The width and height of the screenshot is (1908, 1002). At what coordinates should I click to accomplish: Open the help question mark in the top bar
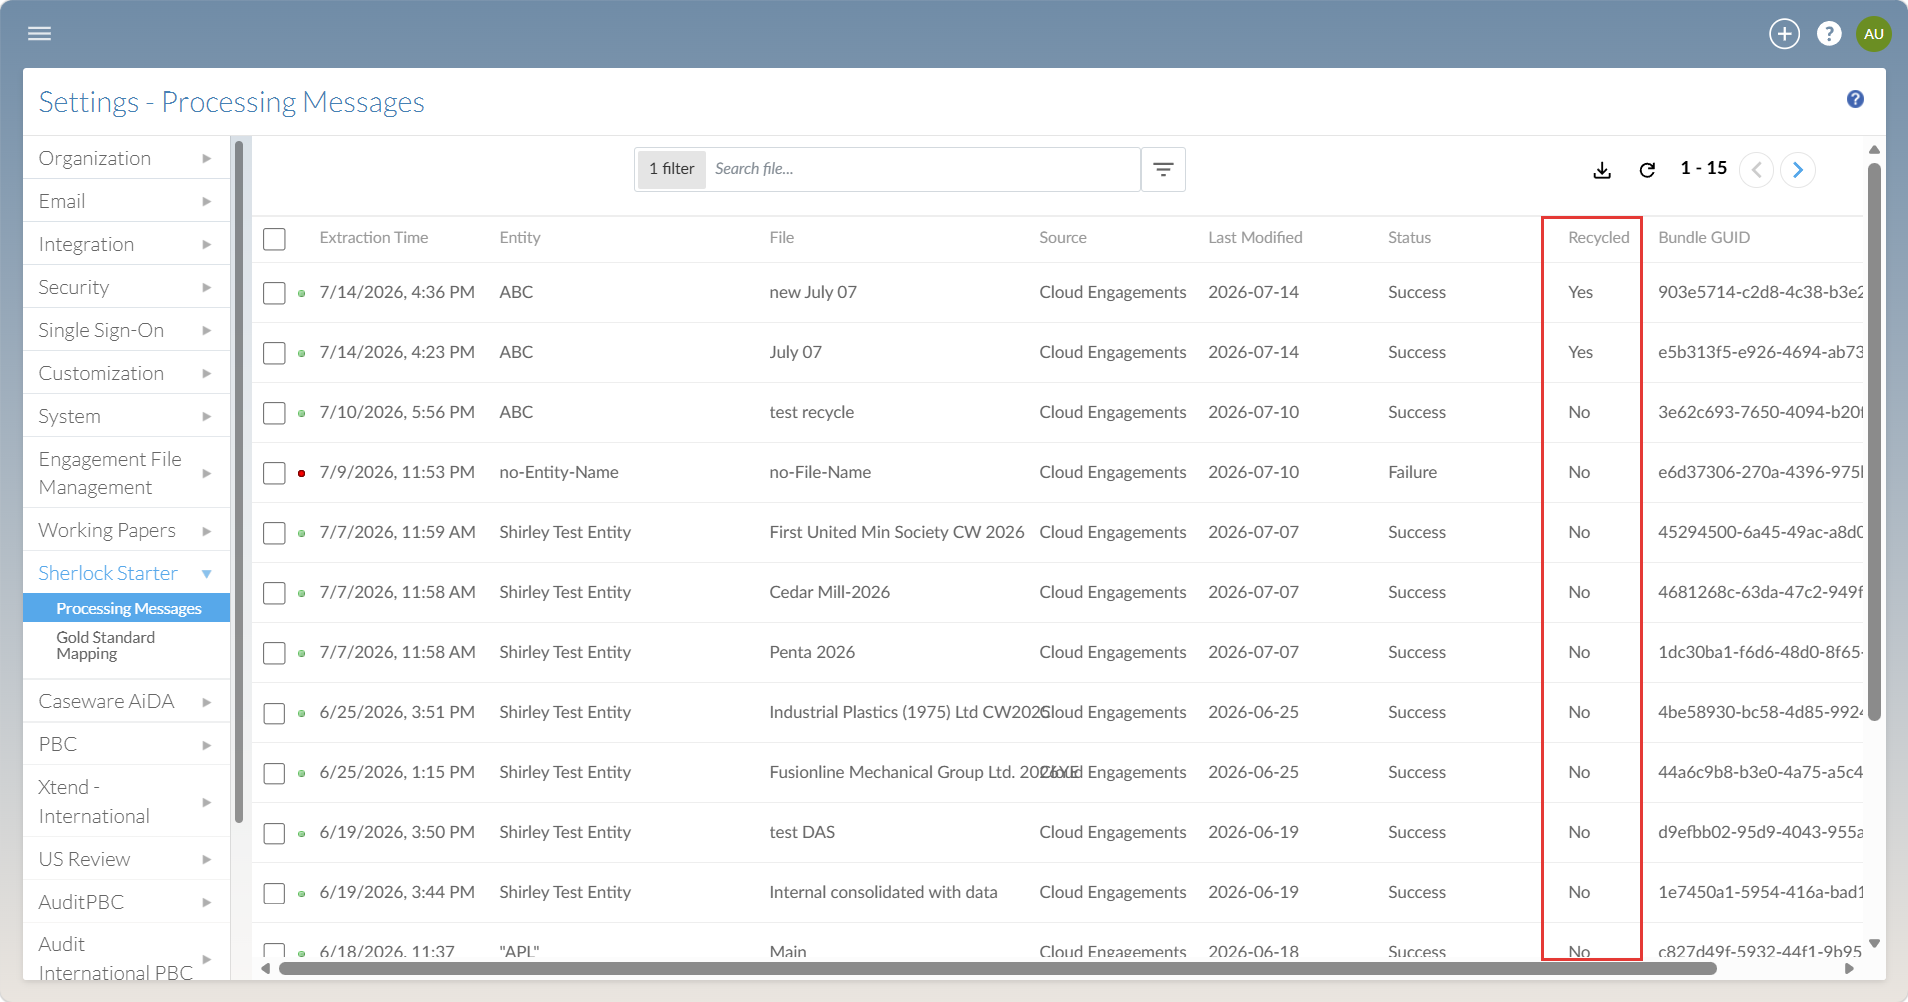pos(1829,34)
